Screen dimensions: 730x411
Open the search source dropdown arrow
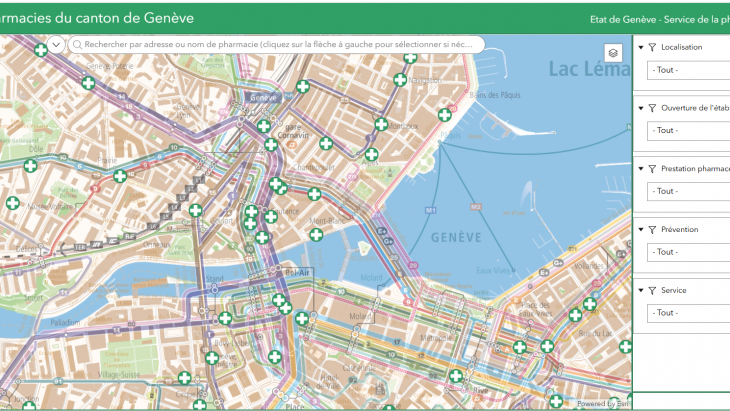[56, 45]
